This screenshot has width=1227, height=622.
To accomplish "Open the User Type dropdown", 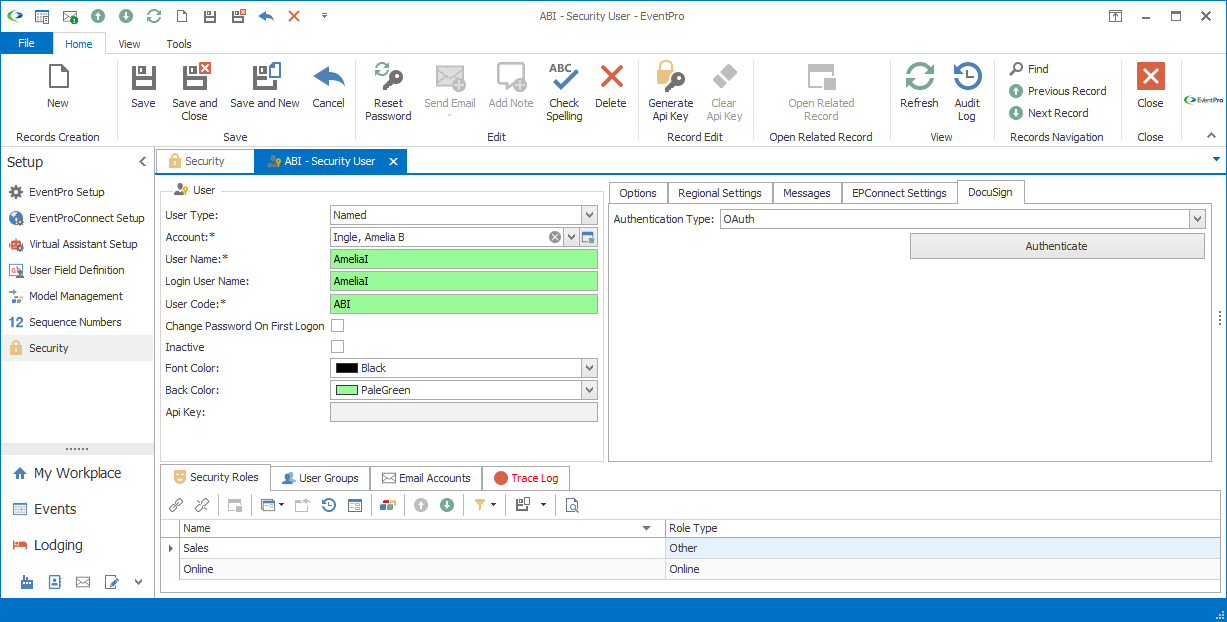I will pos(589,215).
